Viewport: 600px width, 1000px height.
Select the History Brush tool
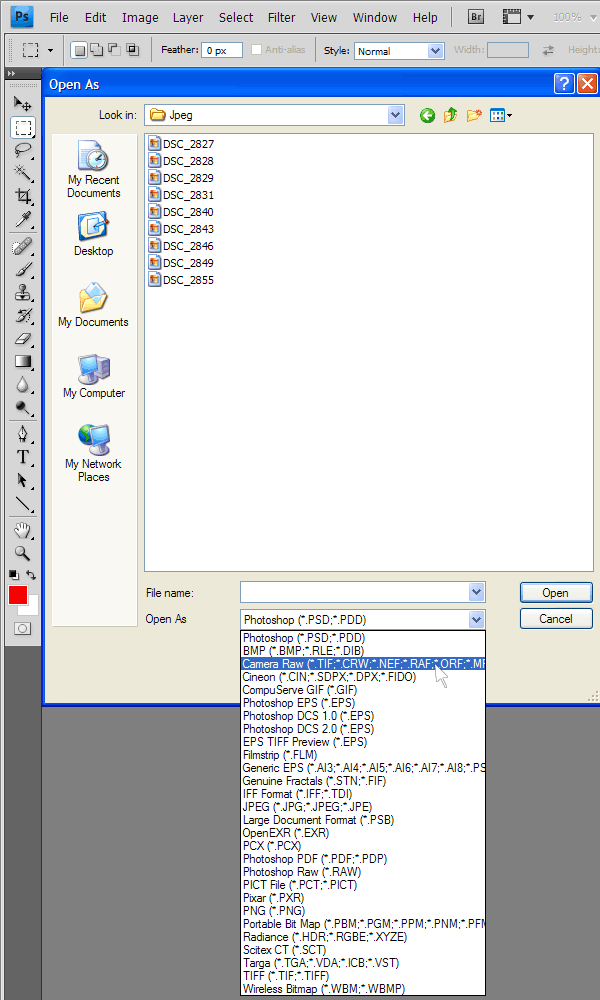(x=23, y=315)
